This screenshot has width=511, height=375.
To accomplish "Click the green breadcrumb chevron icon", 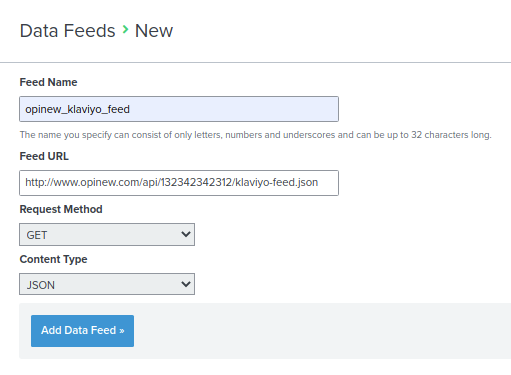I will [125, 30].
